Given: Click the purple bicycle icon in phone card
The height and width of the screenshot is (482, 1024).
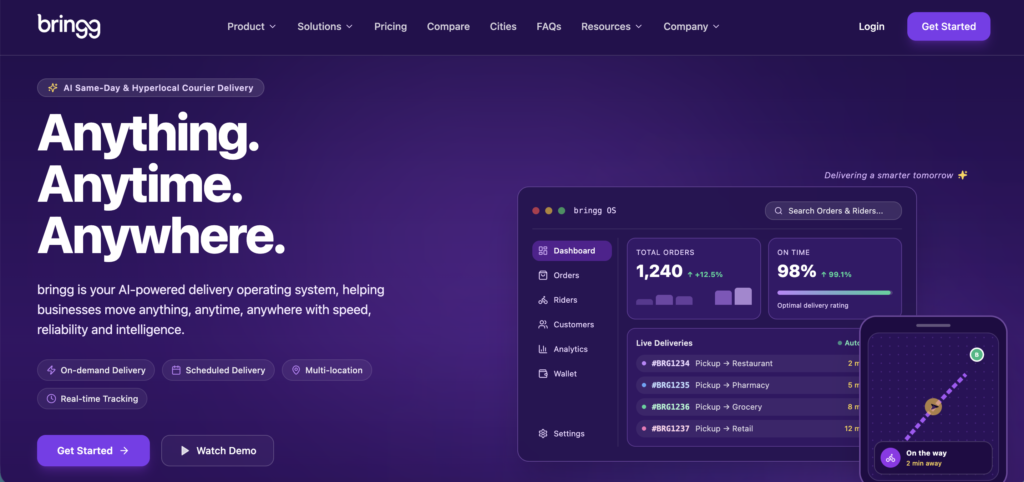Looking at the screenshot, I should pos(889,458).
